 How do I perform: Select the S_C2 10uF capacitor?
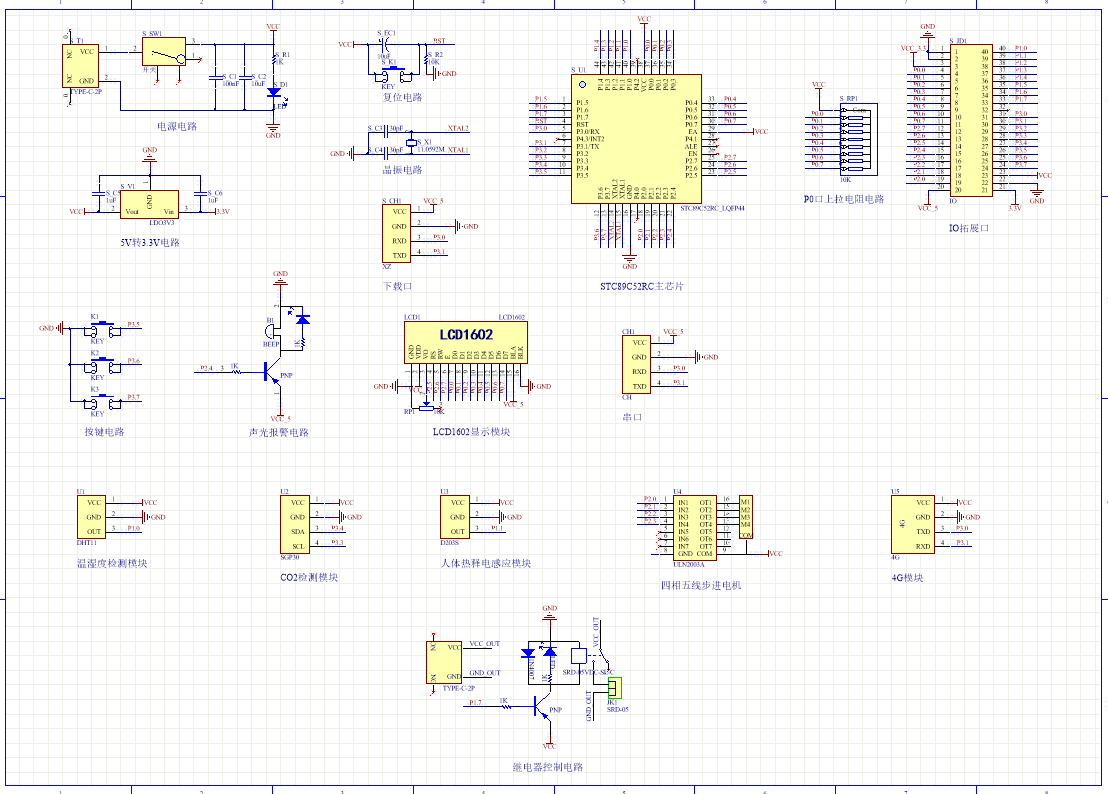point(244,77)
